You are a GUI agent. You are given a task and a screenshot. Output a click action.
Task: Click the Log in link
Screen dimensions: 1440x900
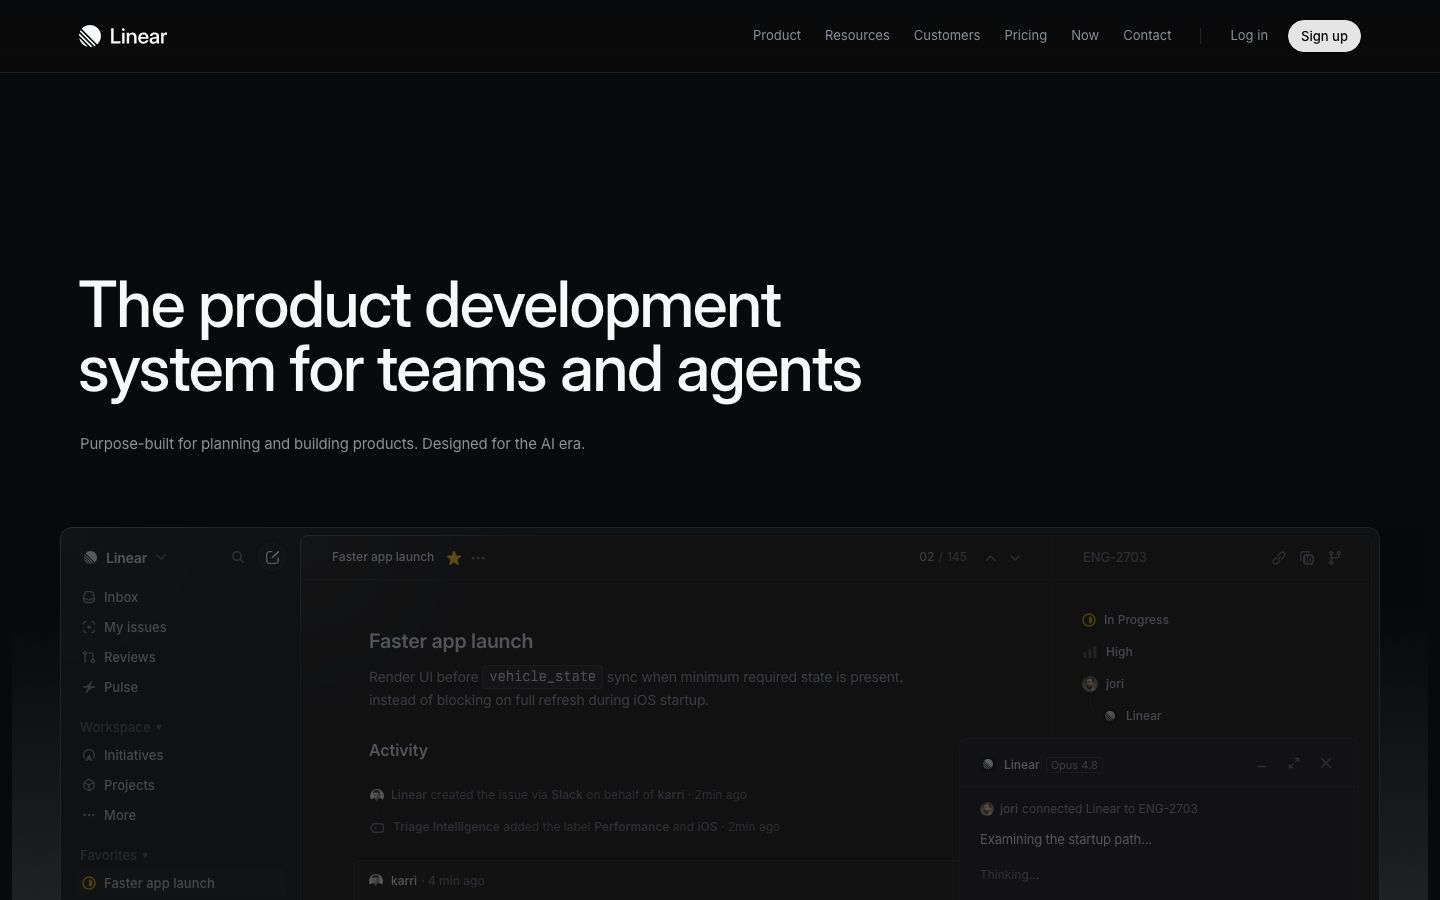point(1249,35)
